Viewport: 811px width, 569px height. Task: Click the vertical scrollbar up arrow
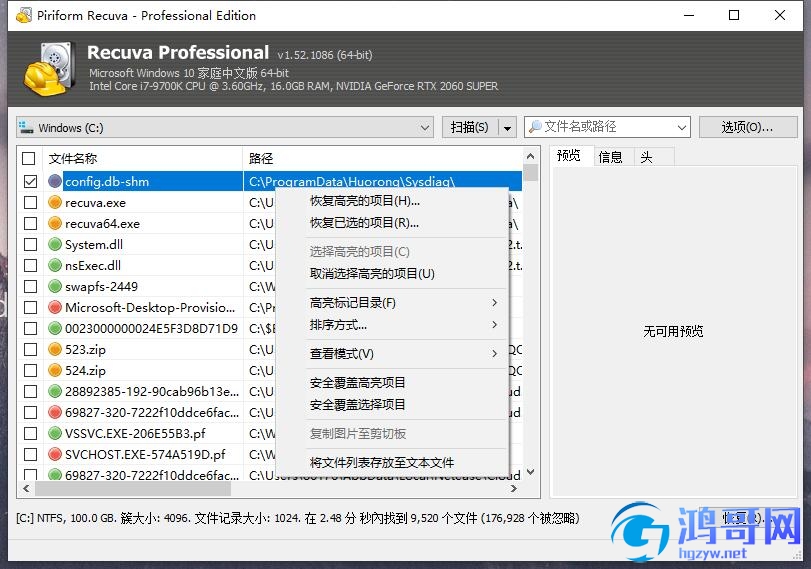click(530, 156)
